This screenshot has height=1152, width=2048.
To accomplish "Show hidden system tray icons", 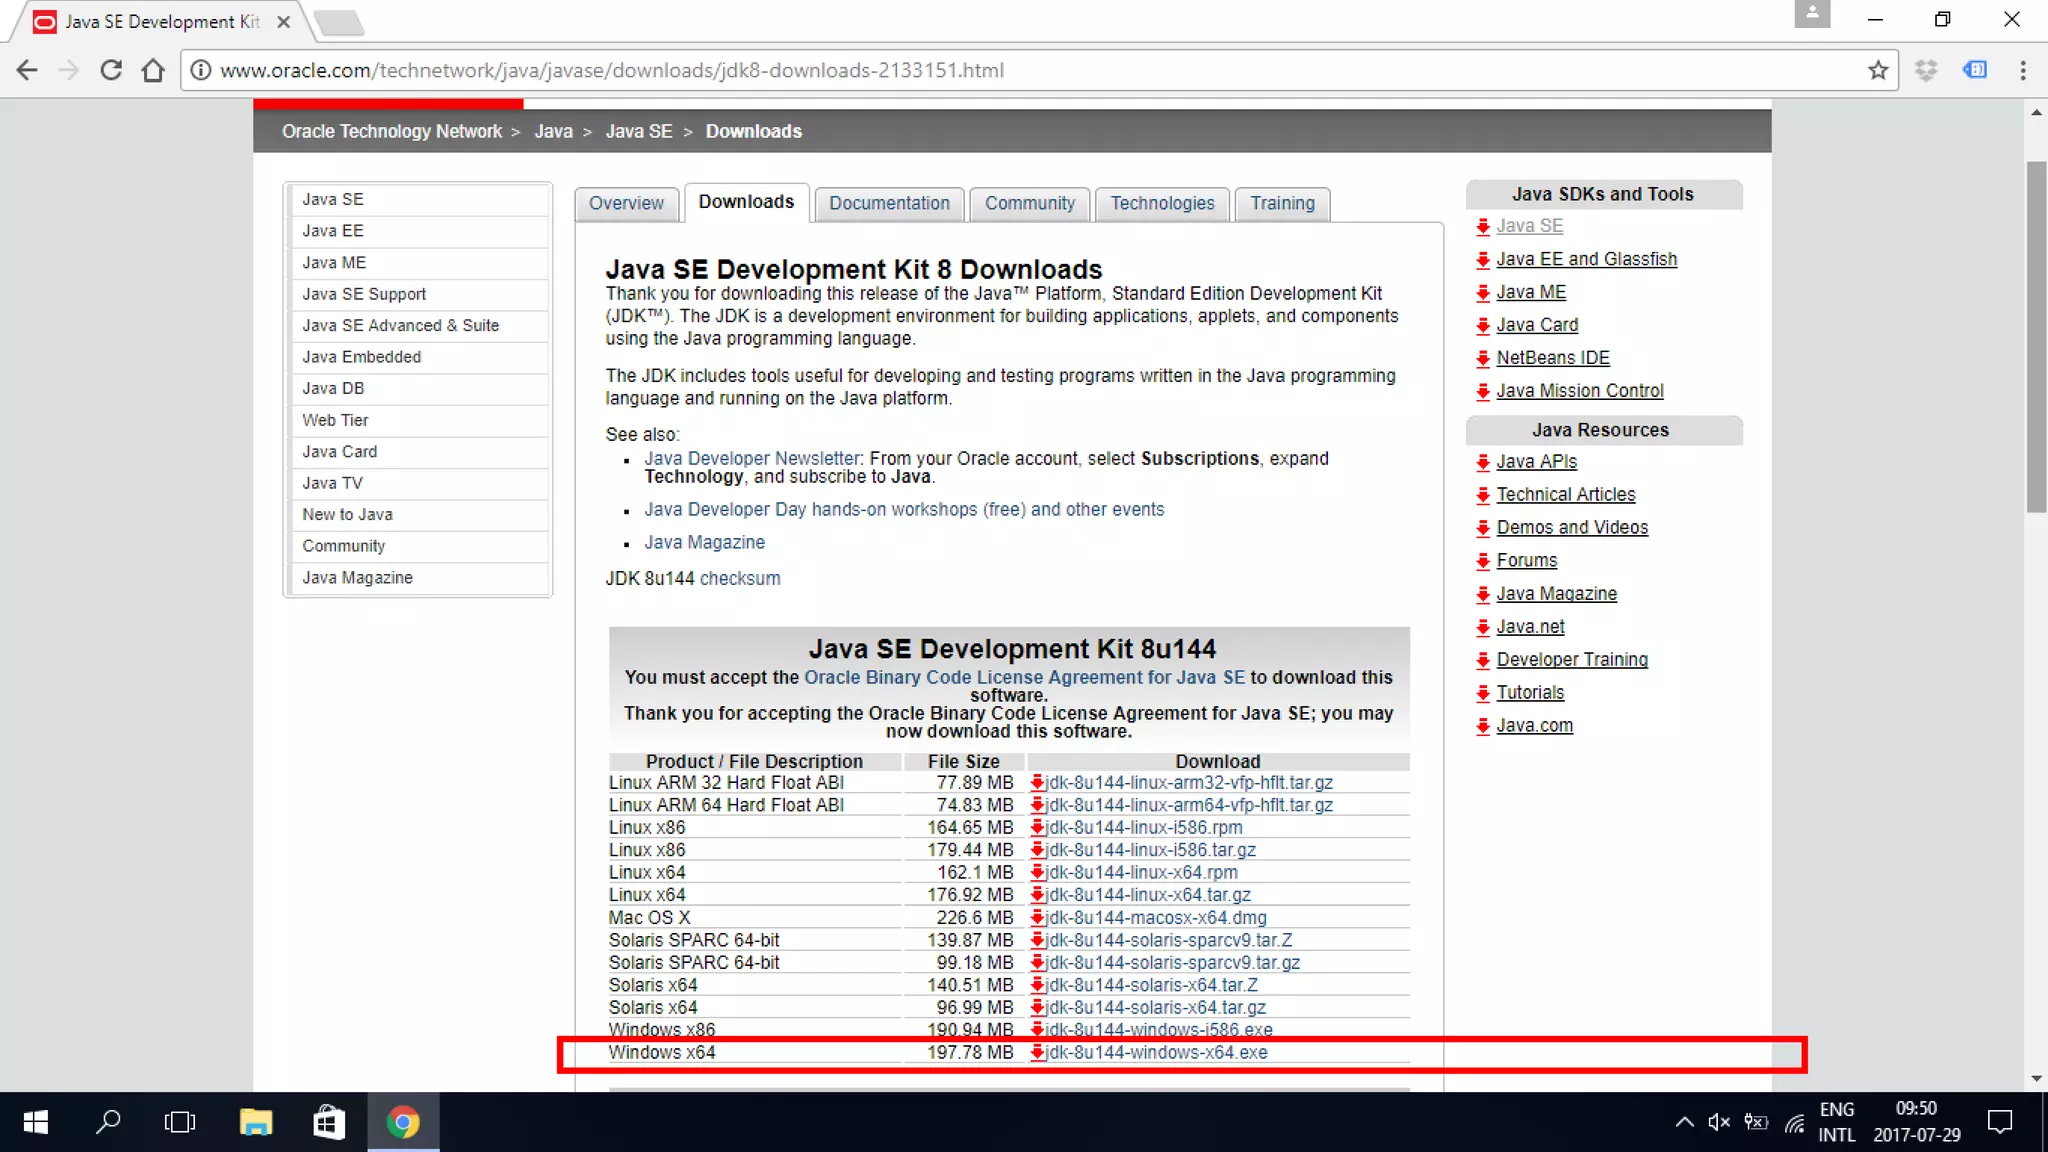I will point(1685,1122).
